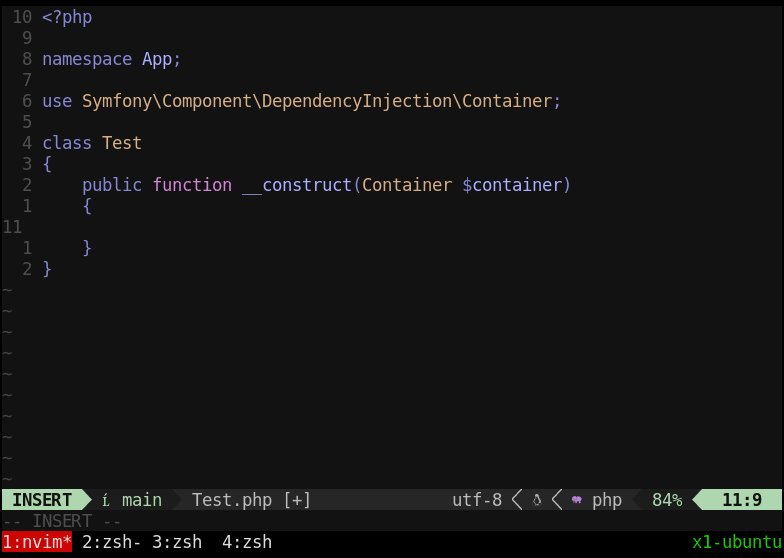The image size is (784, 558).
Task: Click the PHP elephant filetype icon
Action: point(576,500)
